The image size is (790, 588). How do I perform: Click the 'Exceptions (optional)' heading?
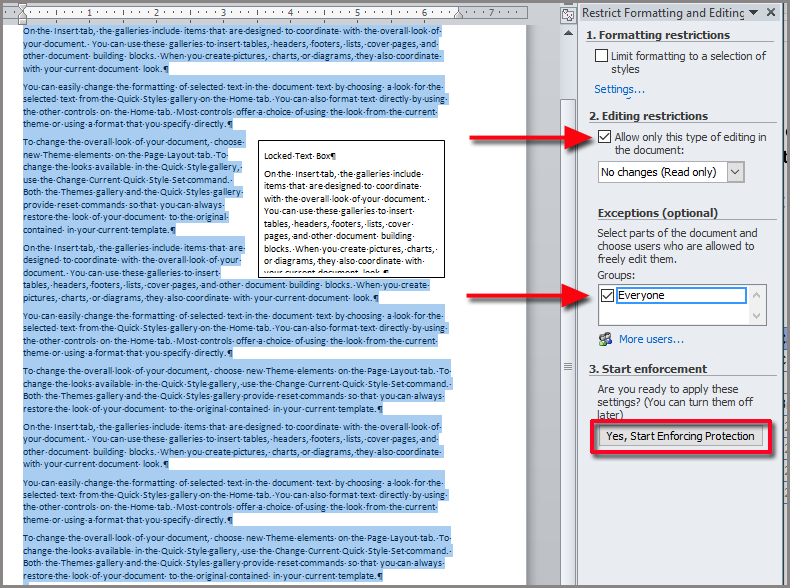[x=657, y=213]
